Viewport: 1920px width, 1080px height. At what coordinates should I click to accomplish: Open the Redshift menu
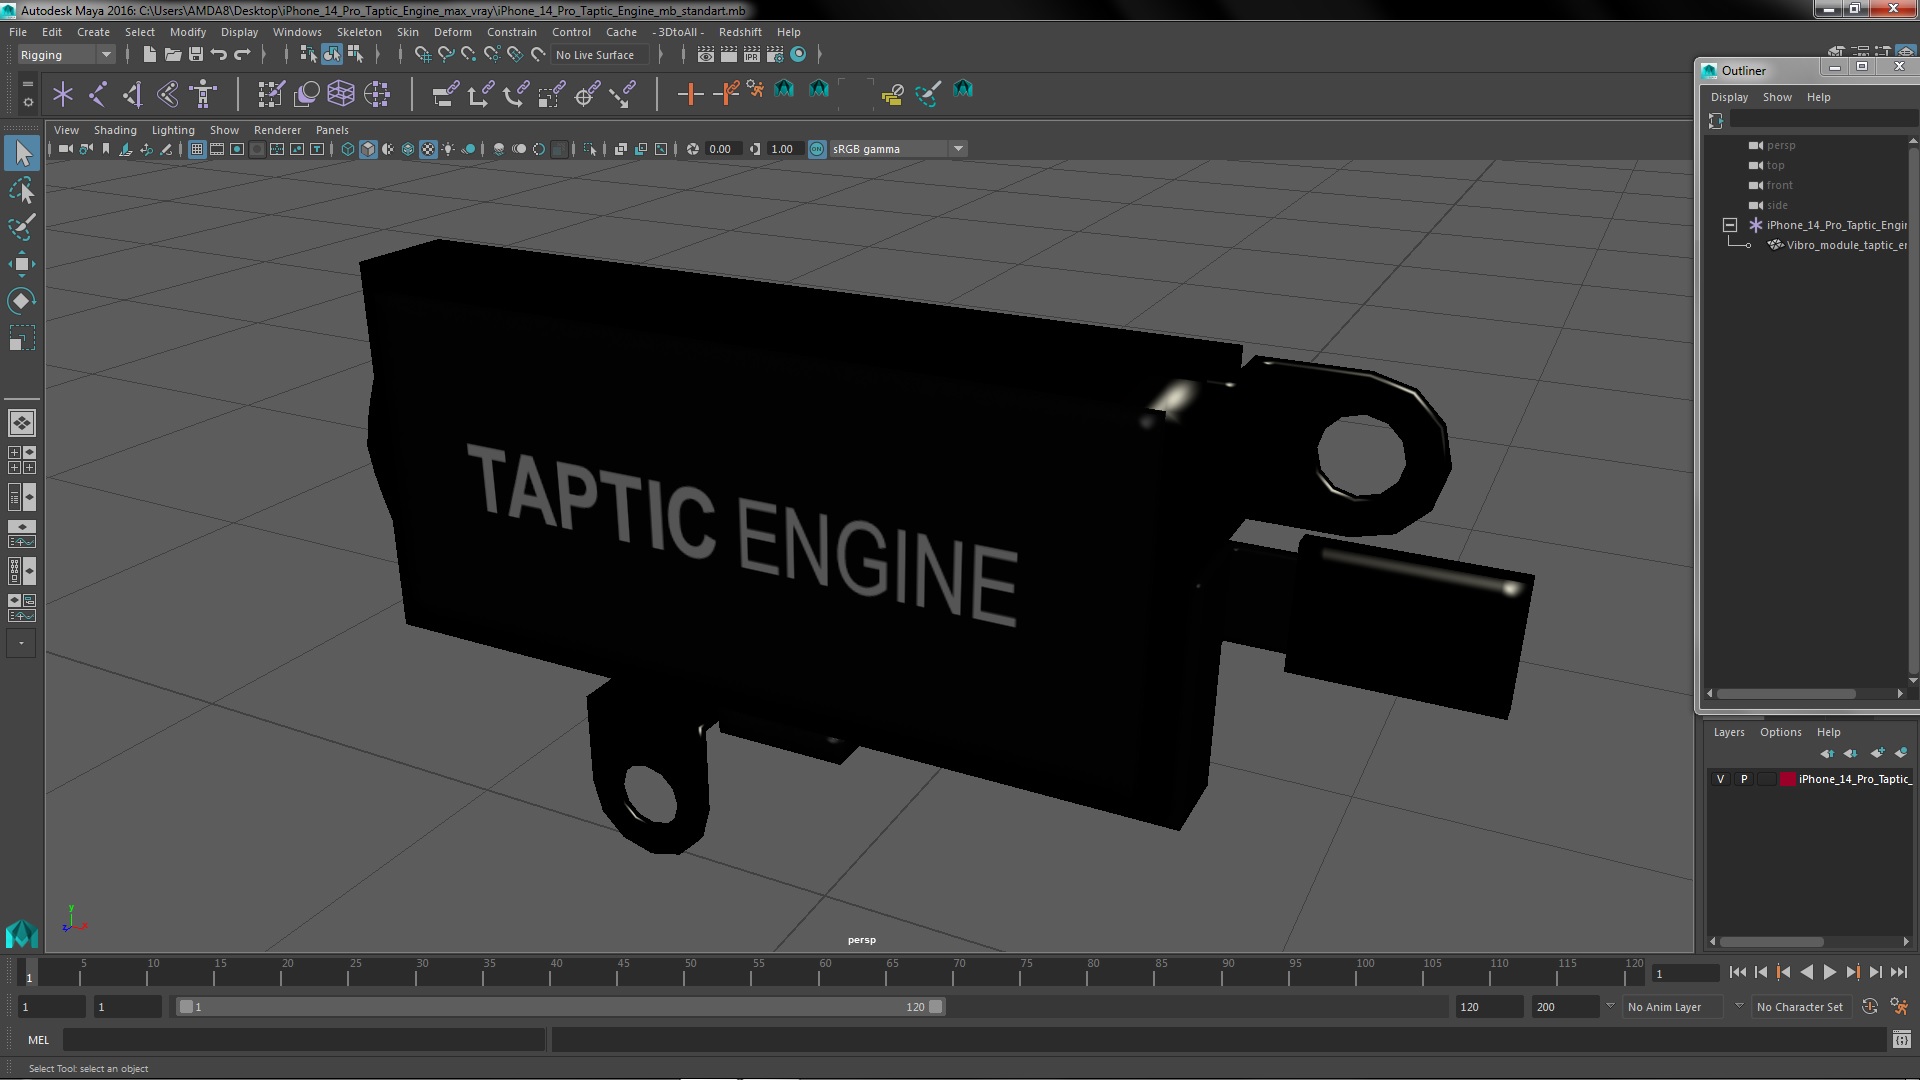tap(740, 32)
